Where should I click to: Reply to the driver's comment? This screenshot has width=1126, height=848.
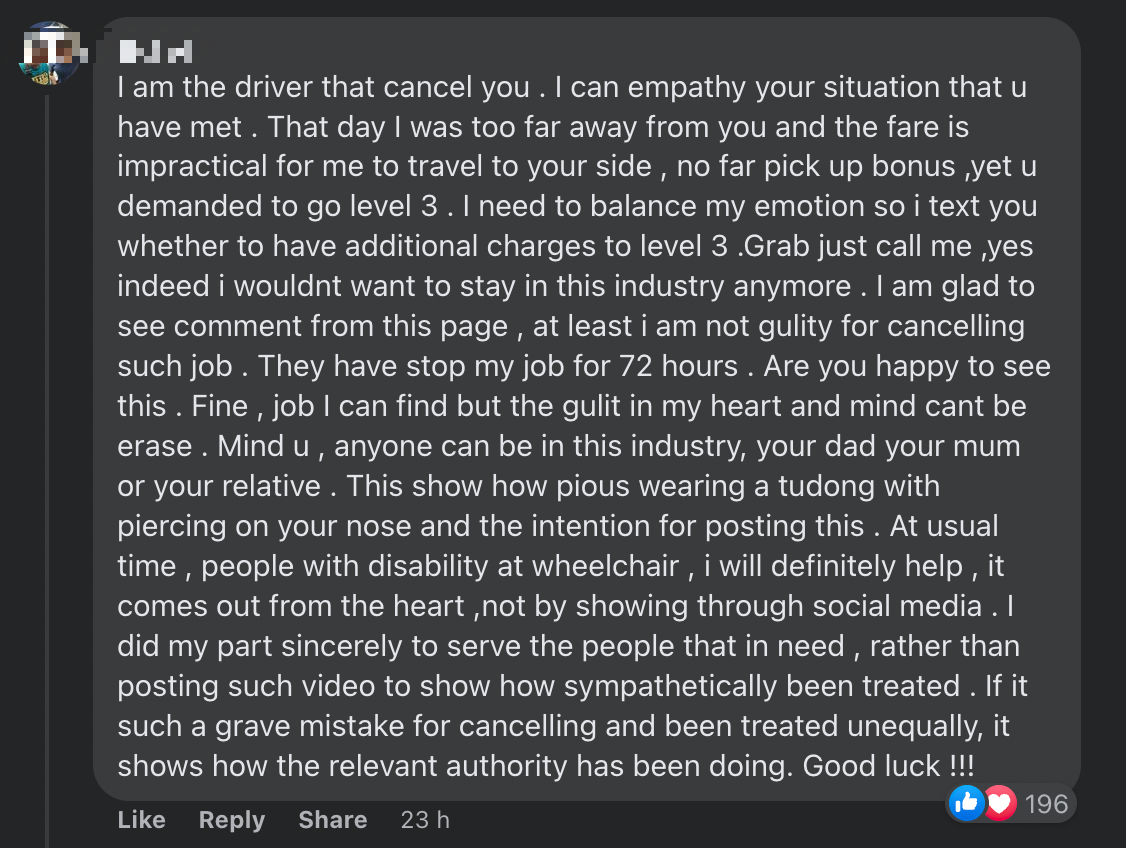point(232,820)
